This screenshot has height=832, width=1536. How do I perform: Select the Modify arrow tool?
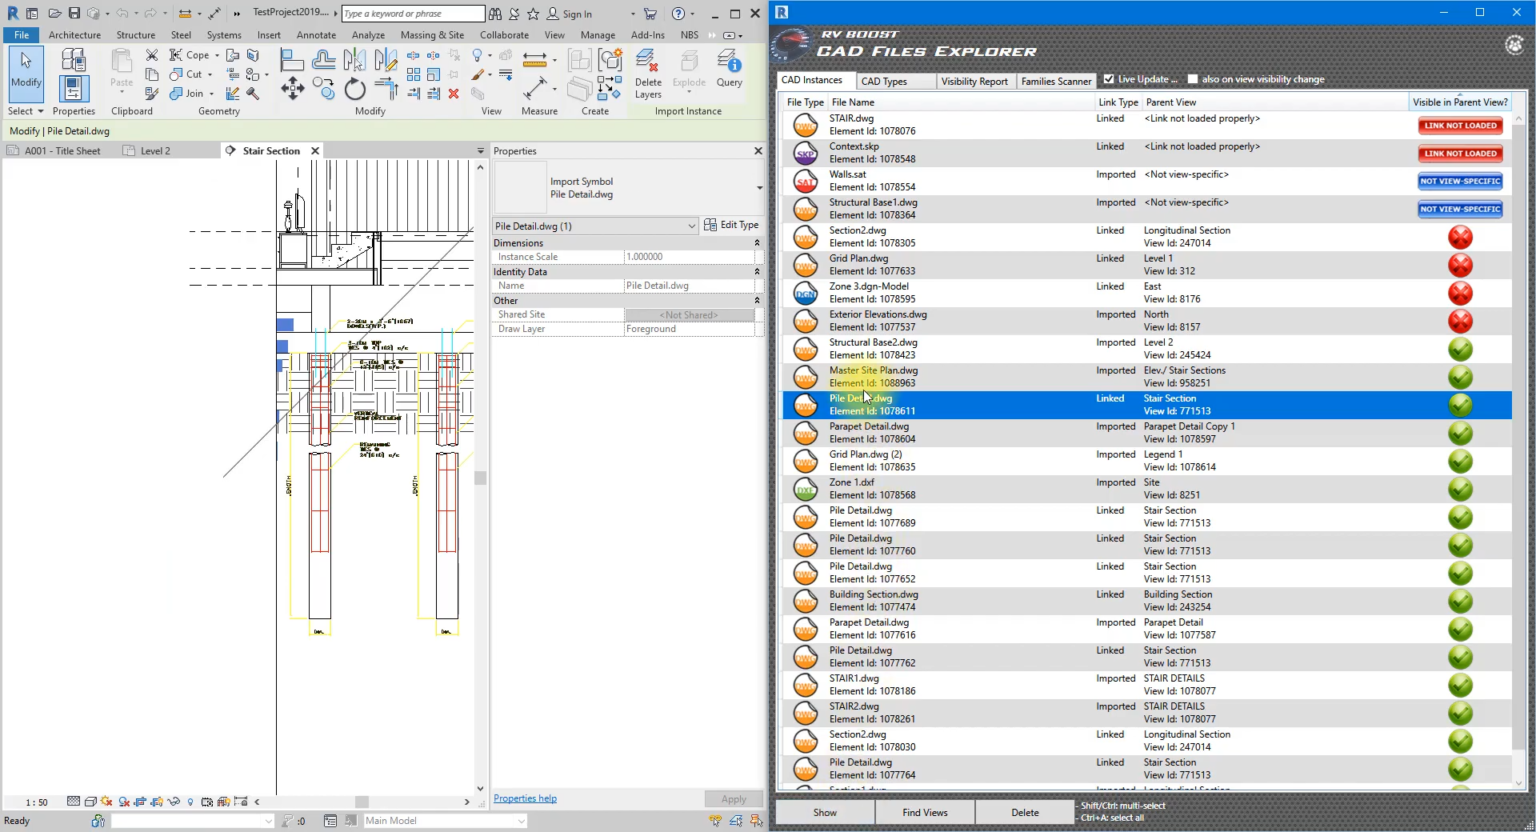click(x=26, y=72)
